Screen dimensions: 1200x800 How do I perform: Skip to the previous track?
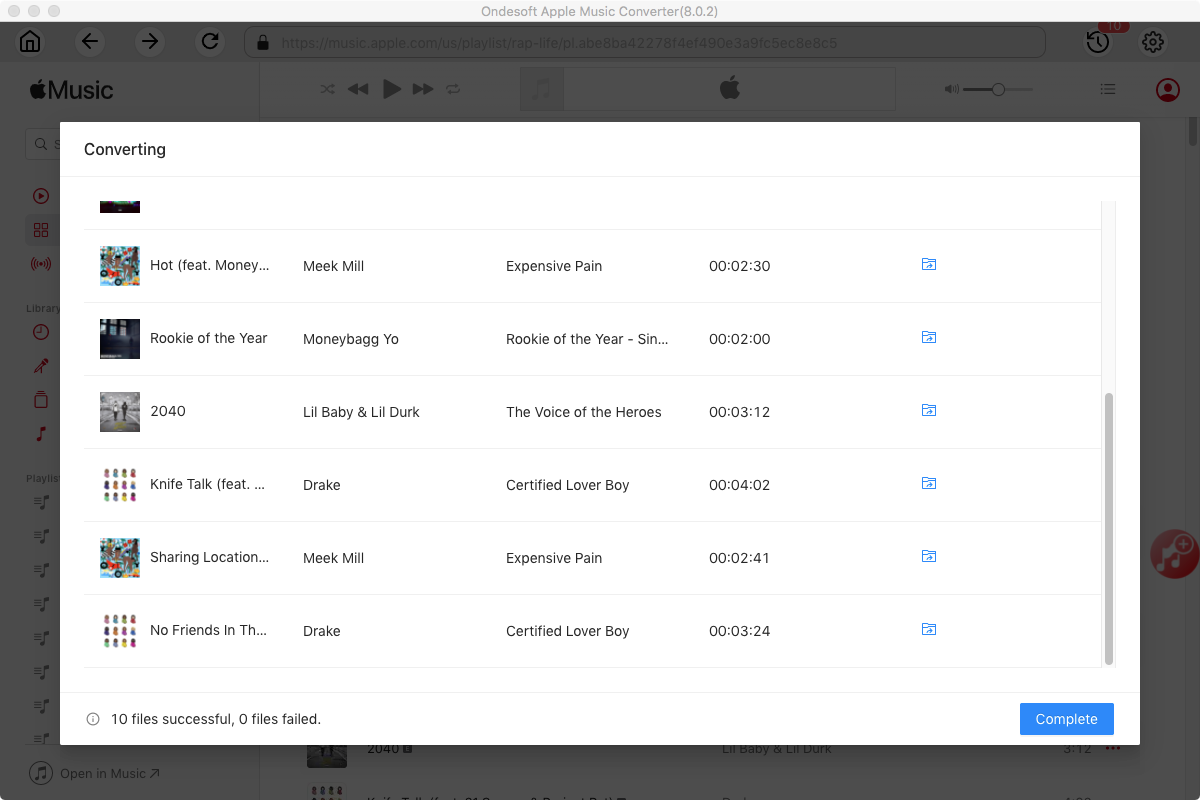358,89
